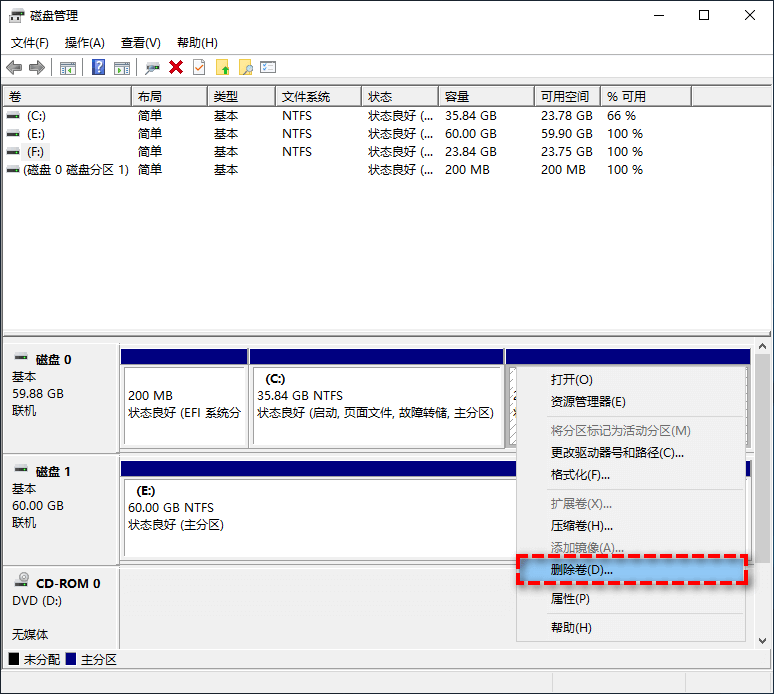Click the Disk Management title bar icon
The width and height of the screenshot is (774, 694).
coord(16,16)
